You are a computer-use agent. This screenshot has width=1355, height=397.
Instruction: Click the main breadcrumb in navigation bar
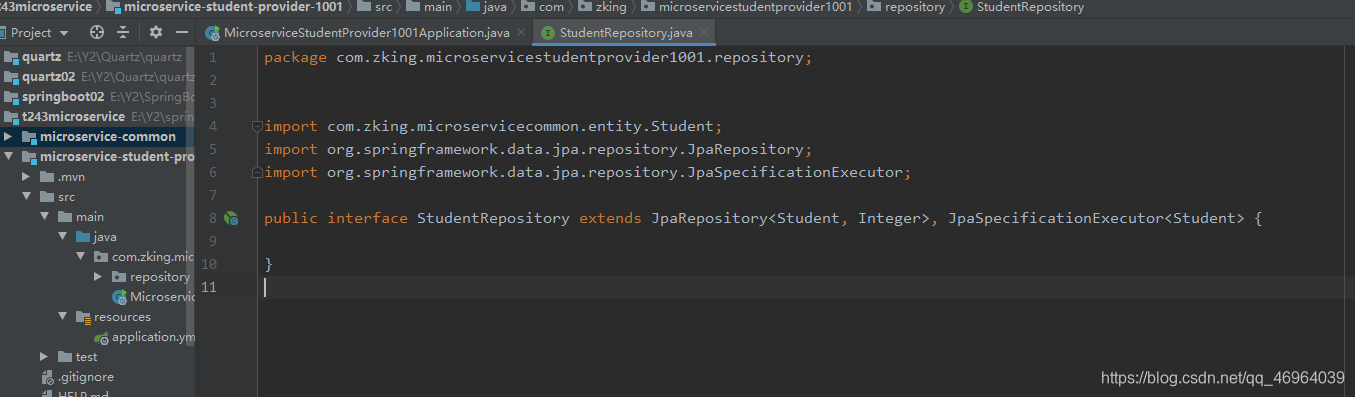(429, 7)
